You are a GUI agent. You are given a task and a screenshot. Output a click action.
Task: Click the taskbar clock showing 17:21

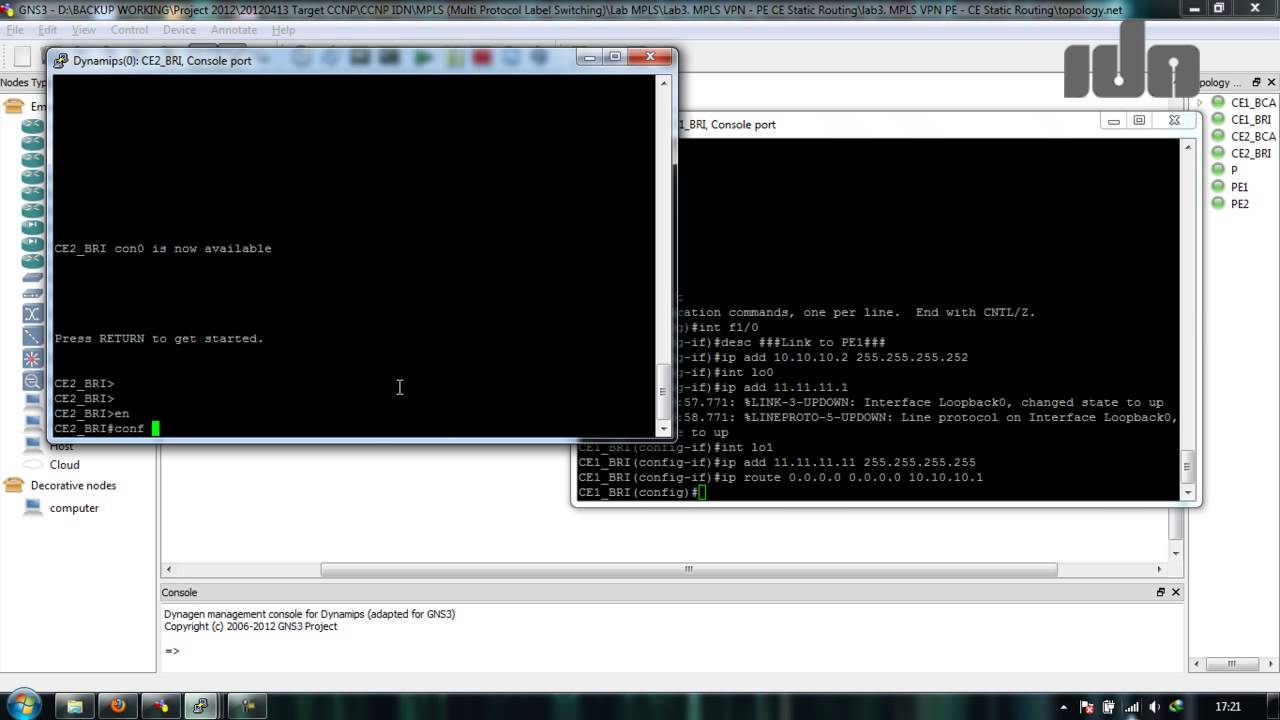[x=1228, y=707]
